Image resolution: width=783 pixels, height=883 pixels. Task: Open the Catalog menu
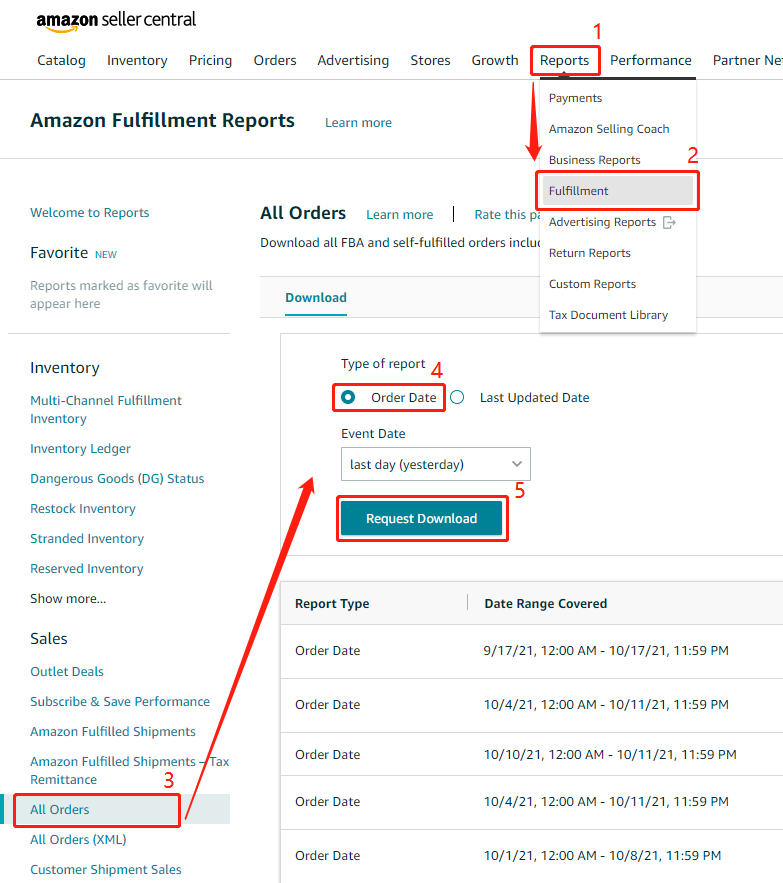(61, 60)
